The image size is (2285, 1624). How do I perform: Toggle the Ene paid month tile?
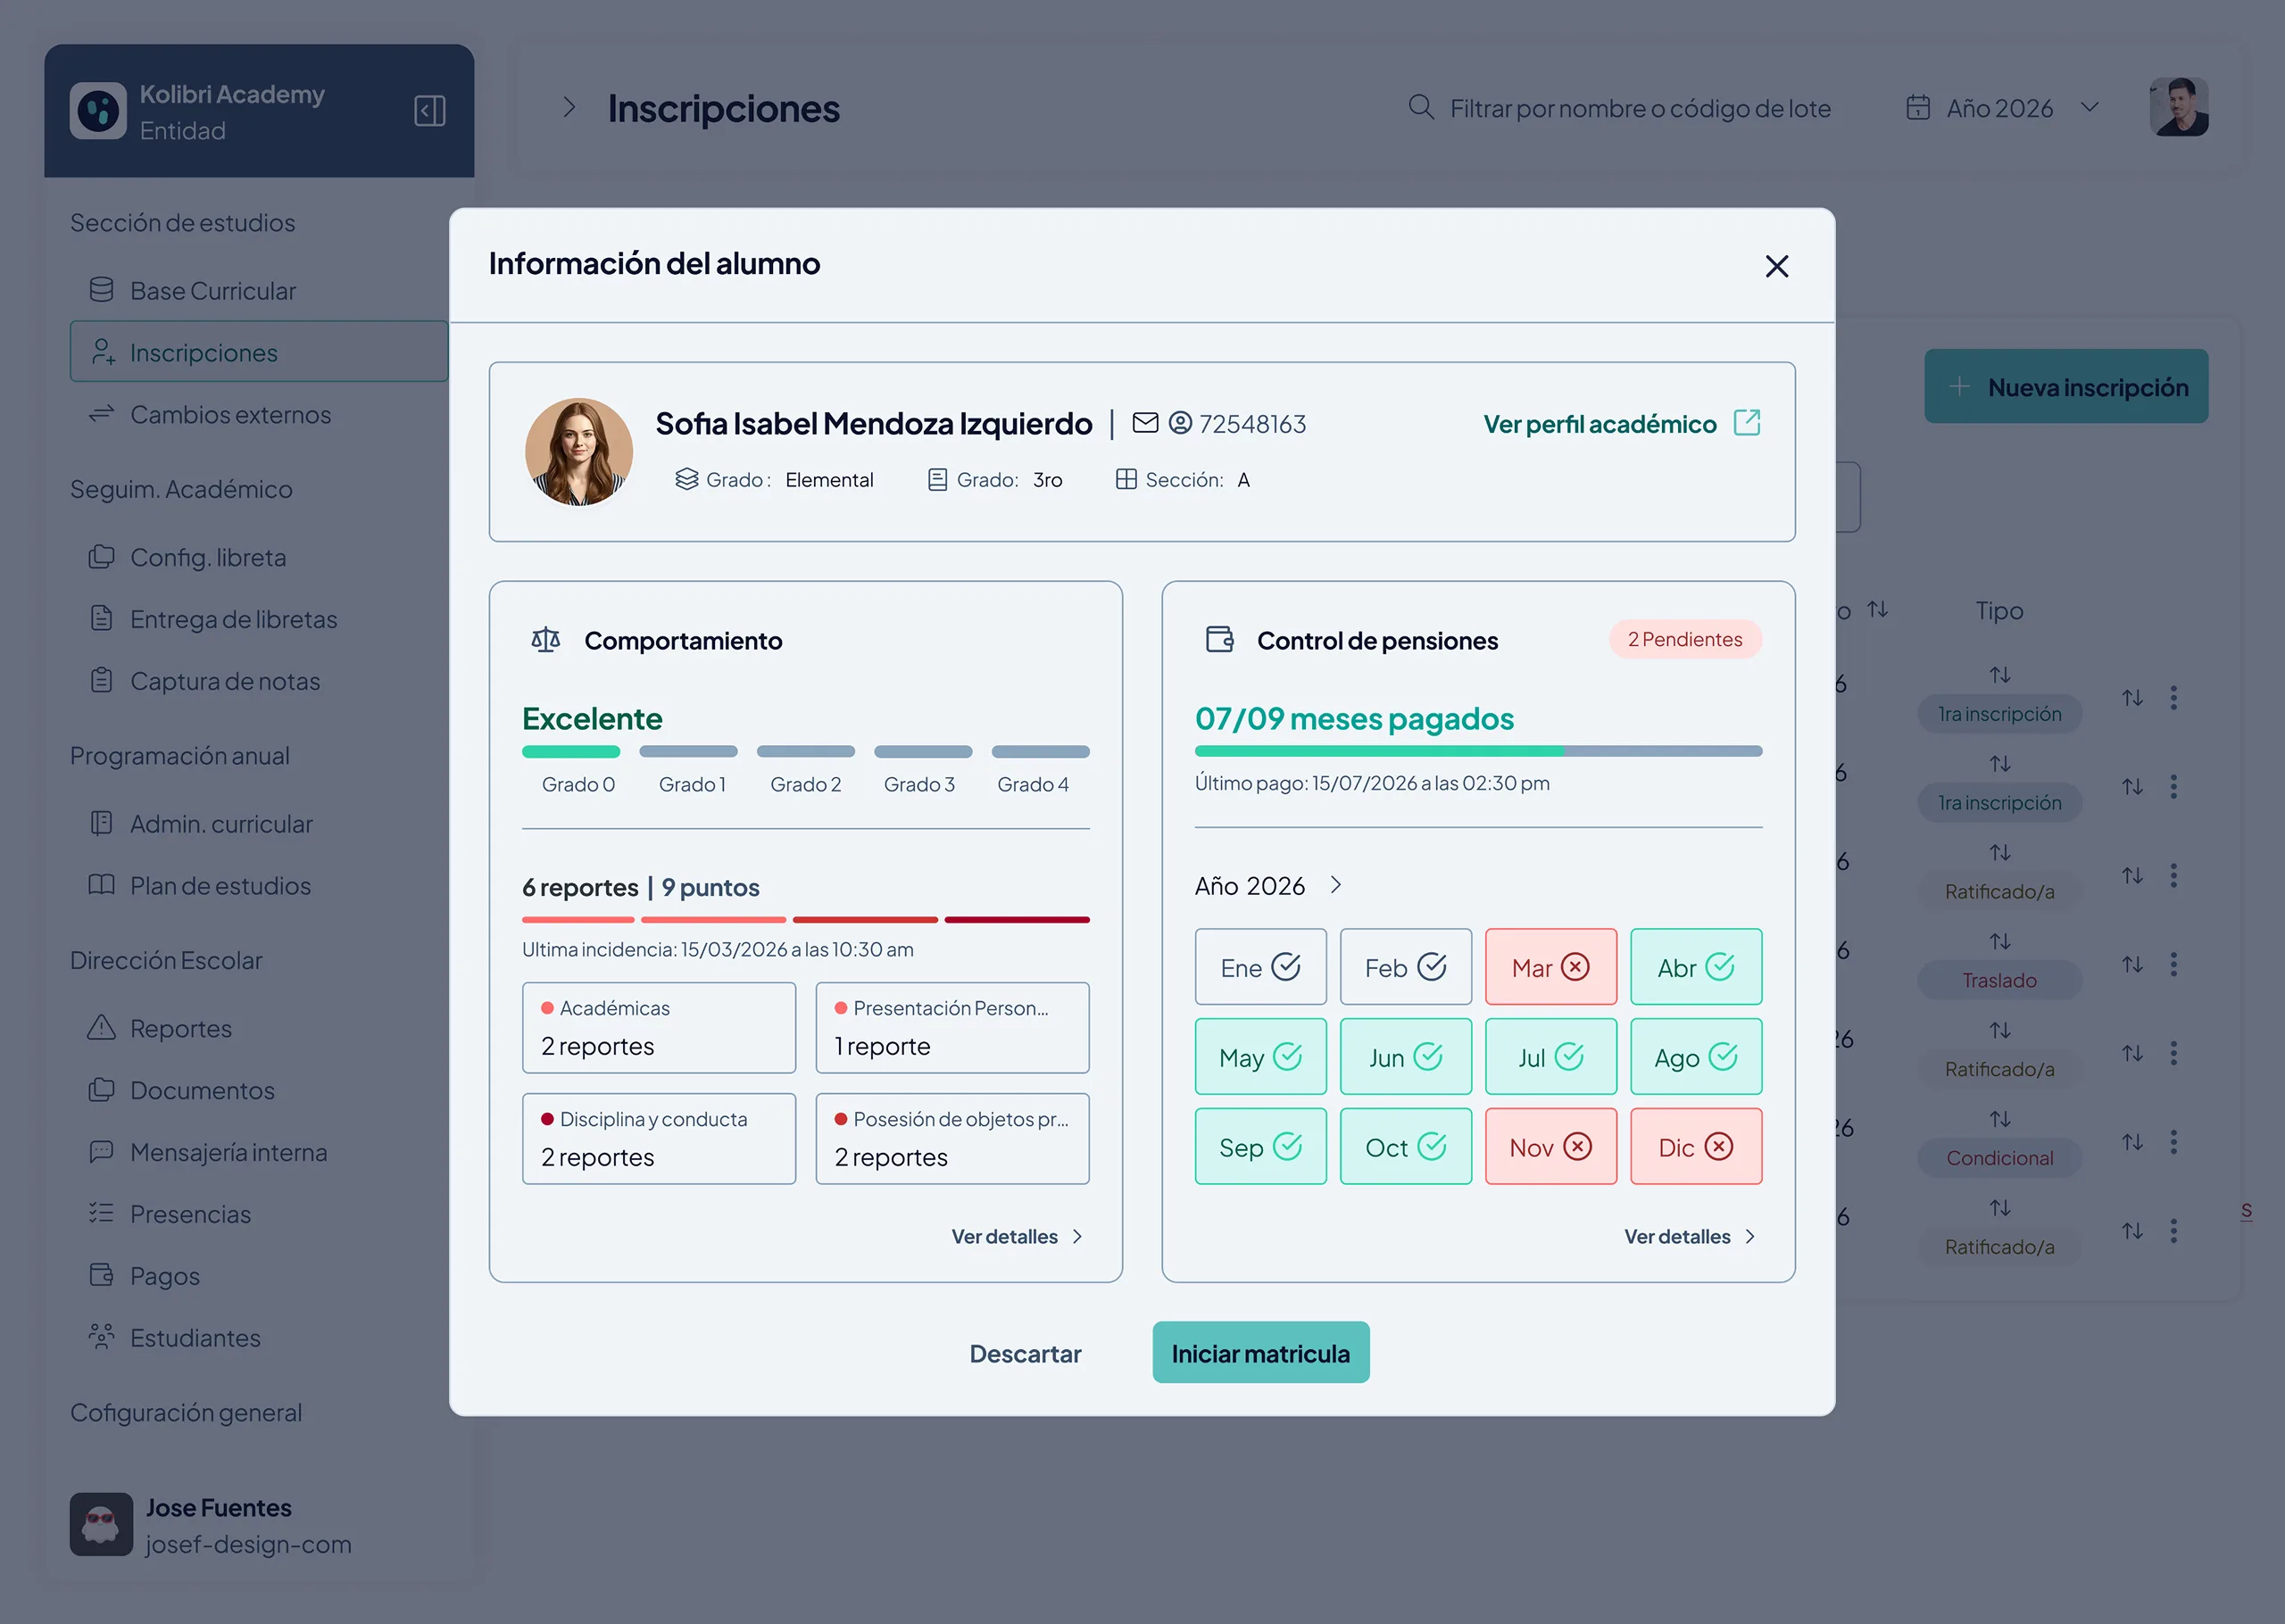click(1260, 967)
